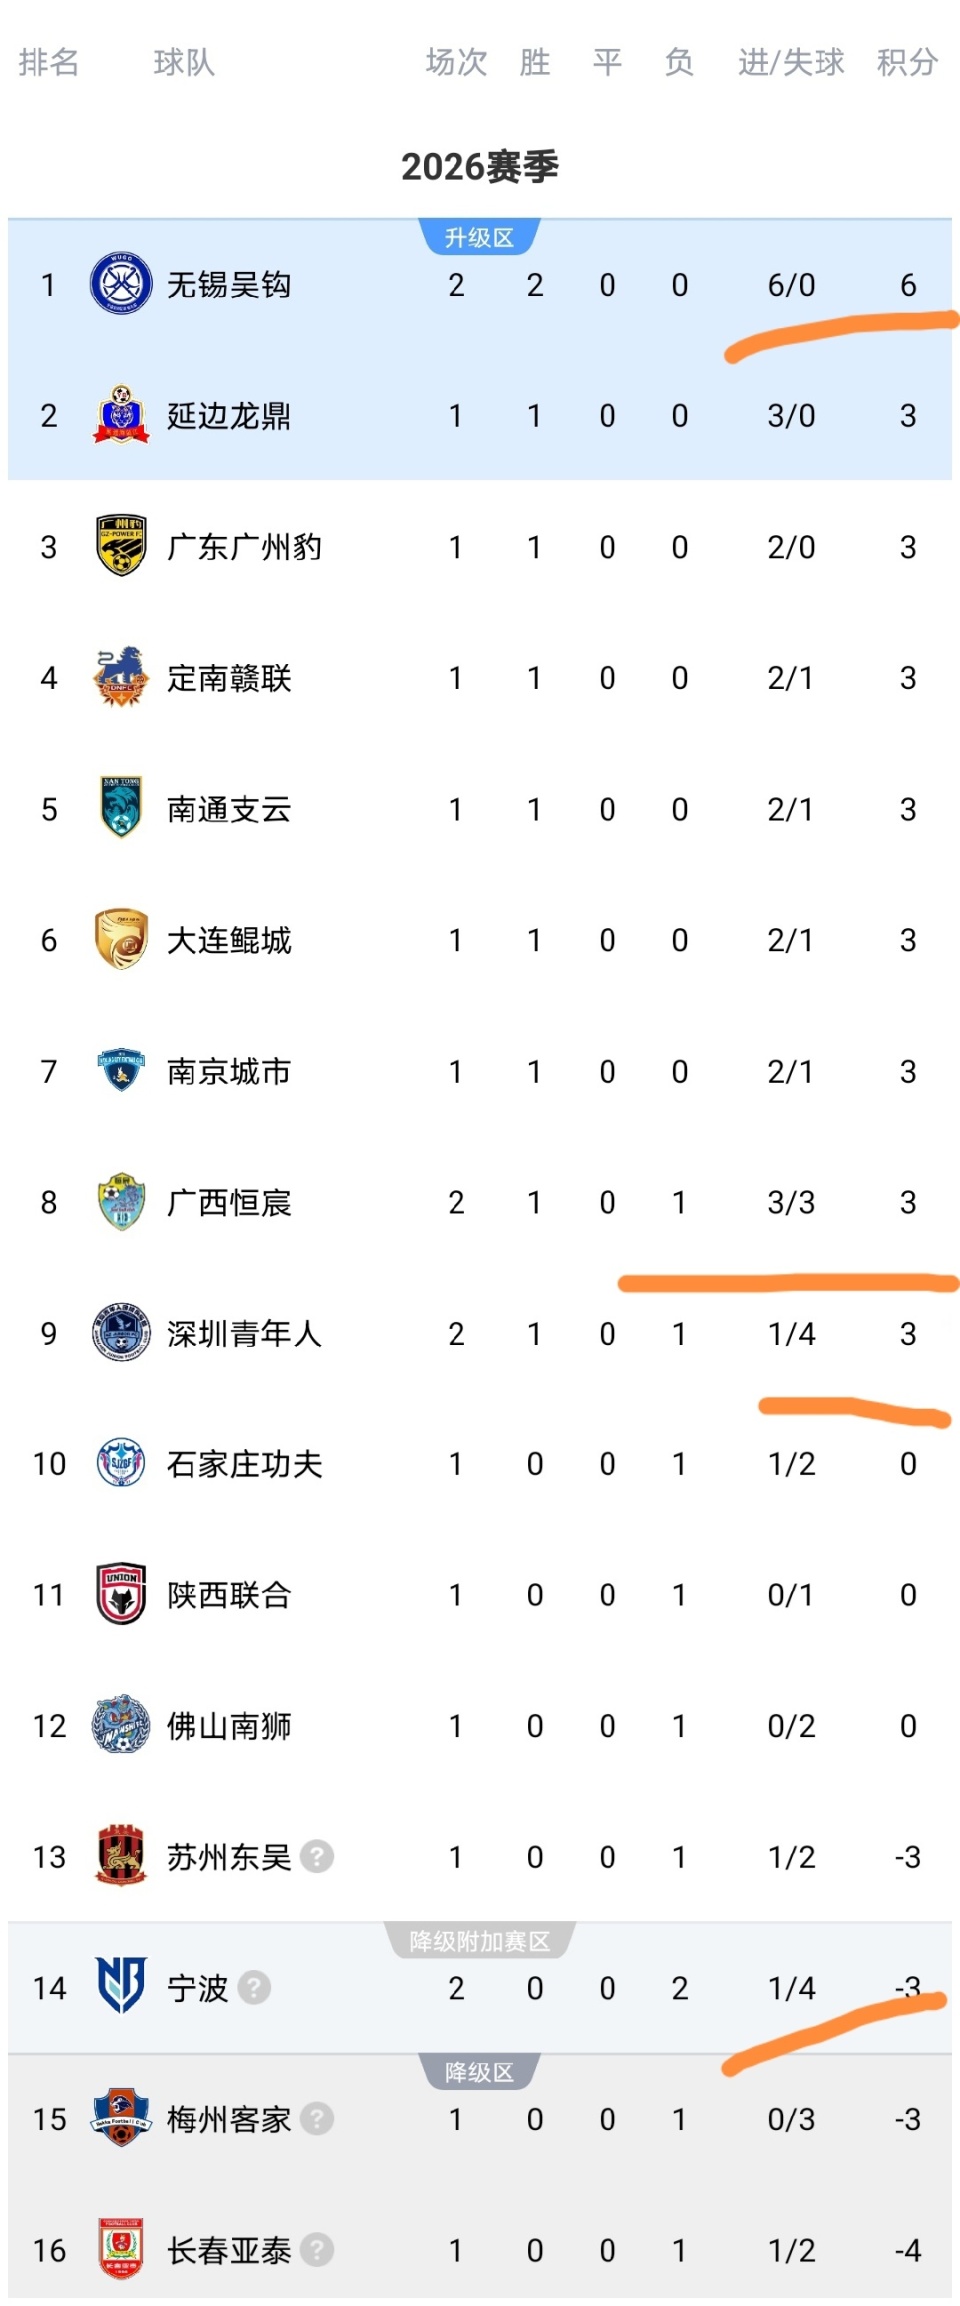Tap the 广东广州豹 club badge

pyautogui.click(x=121, y=546)
